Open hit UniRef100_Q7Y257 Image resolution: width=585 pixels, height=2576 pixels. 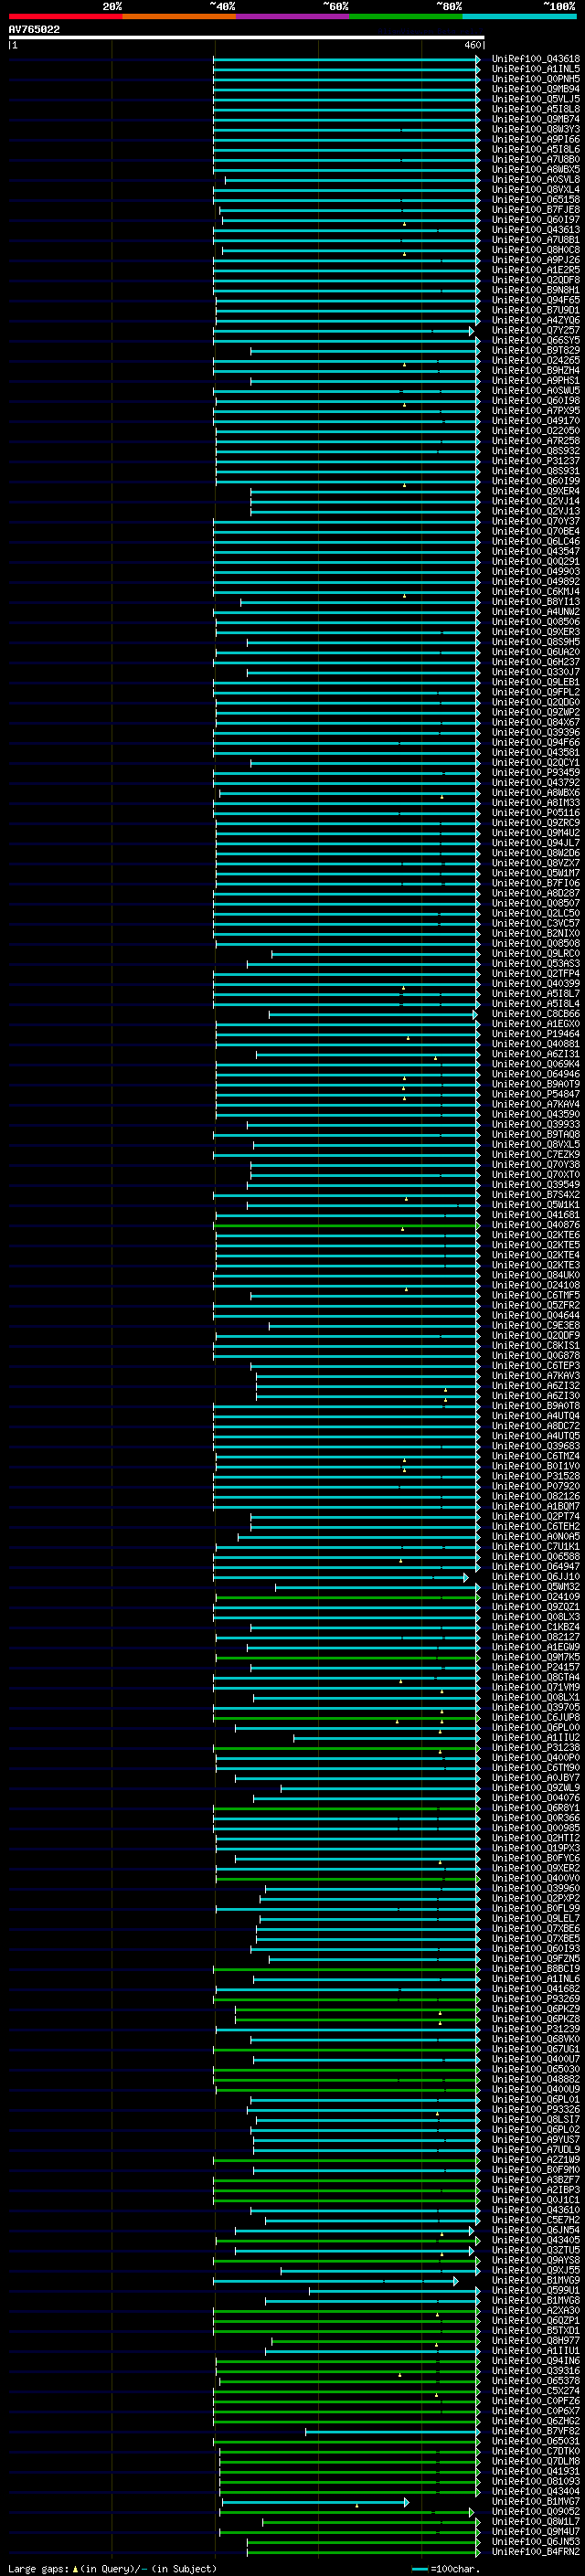click(536, 330)
